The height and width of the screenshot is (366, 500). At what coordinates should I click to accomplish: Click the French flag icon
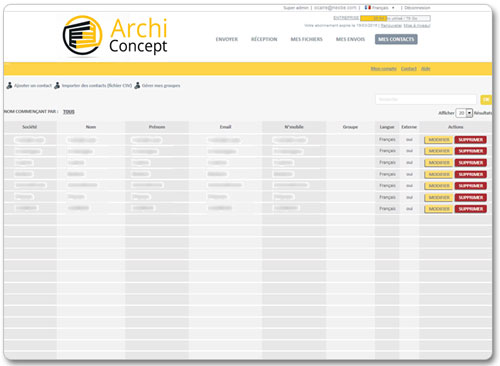[x=368, y=7]
